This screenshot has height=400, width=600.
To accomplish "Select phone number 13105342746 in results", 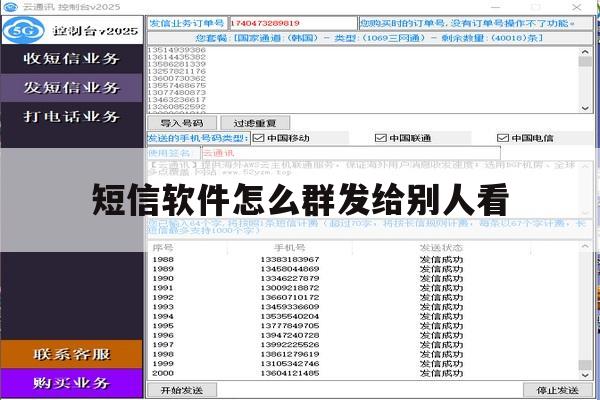I will tap(290, 364).
